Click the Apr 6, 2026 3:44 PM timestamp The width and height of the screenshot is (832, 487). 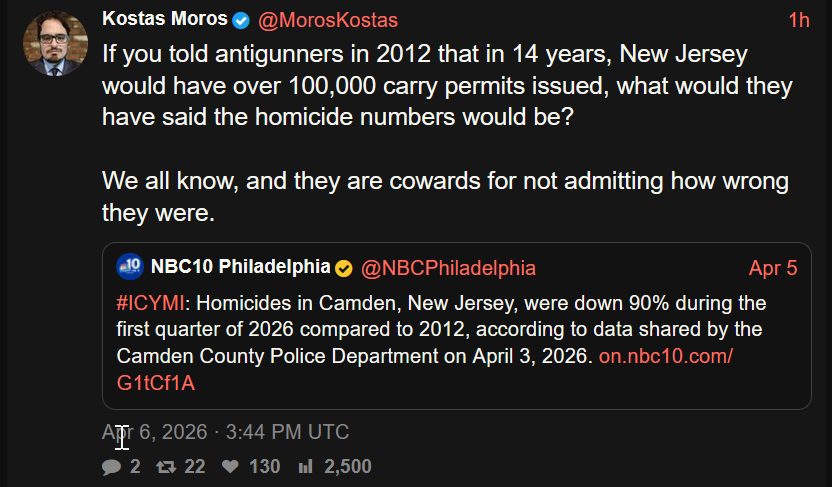coord(225,432)
